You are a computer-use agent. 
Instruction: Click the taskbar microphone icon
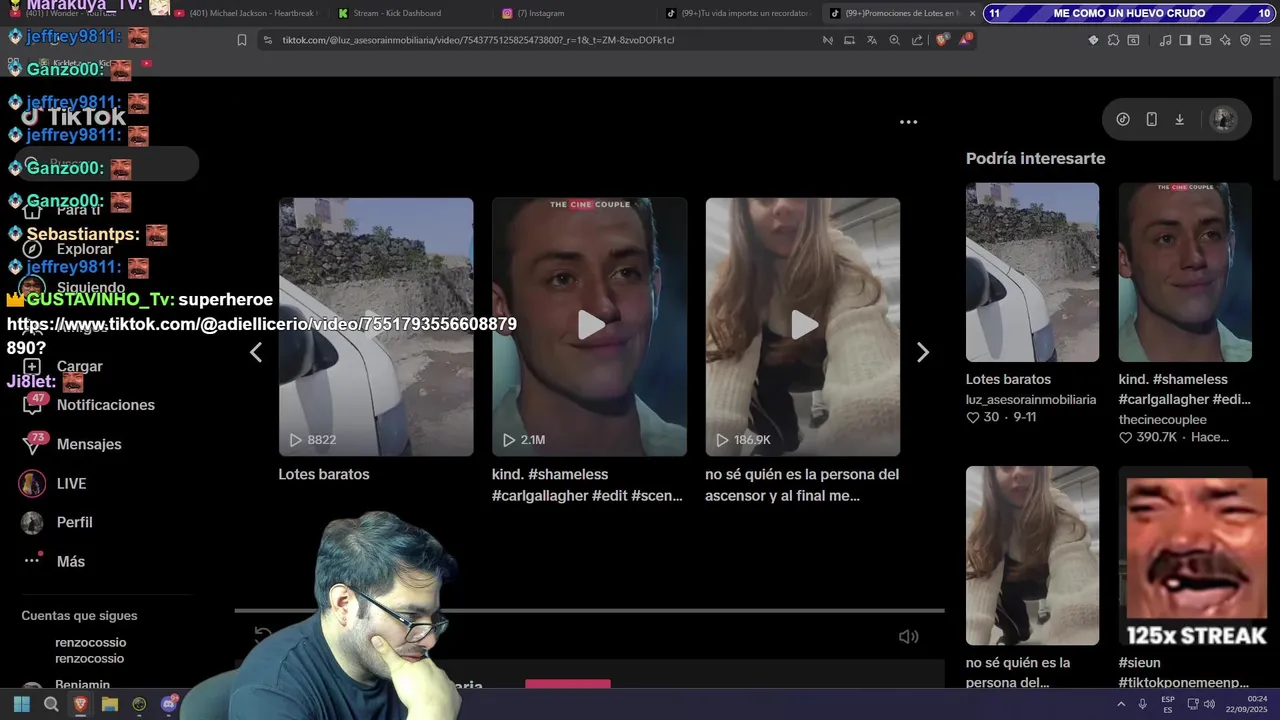point(1143,704)
